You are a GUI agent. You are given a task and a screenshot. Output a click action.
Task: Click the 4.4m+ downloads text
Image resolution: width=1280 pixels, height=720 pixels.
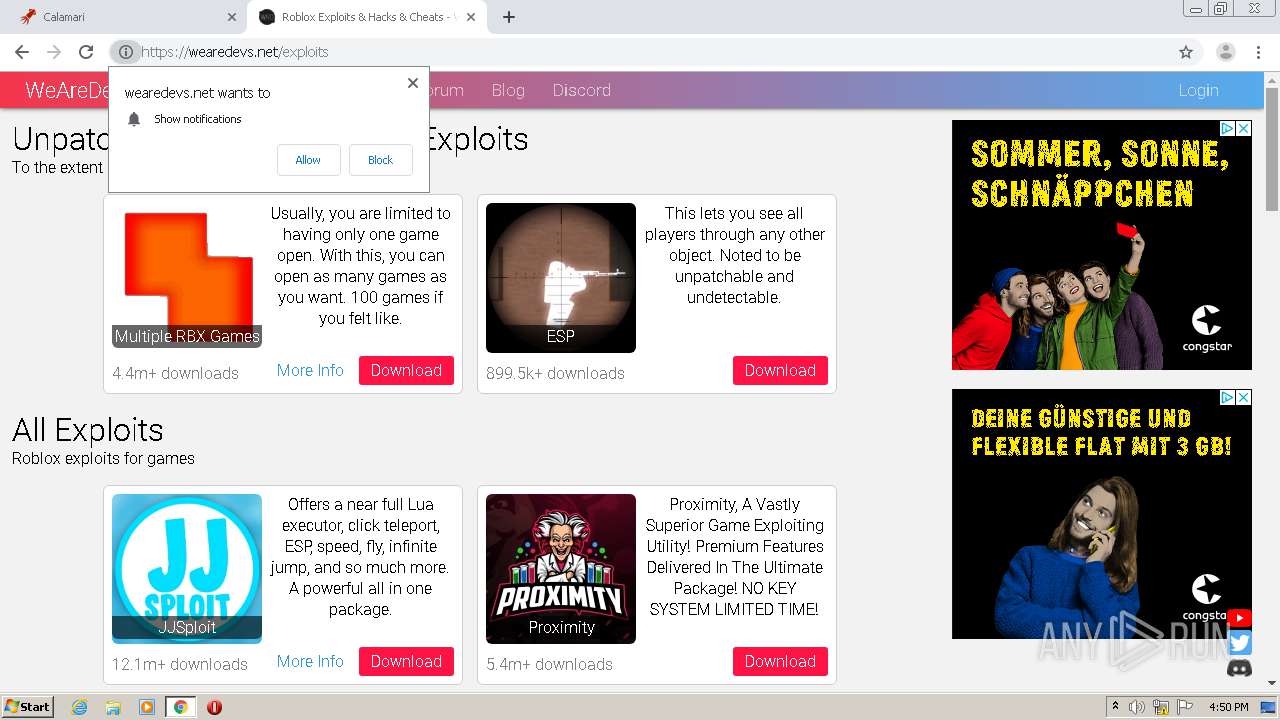click(175, 373)
